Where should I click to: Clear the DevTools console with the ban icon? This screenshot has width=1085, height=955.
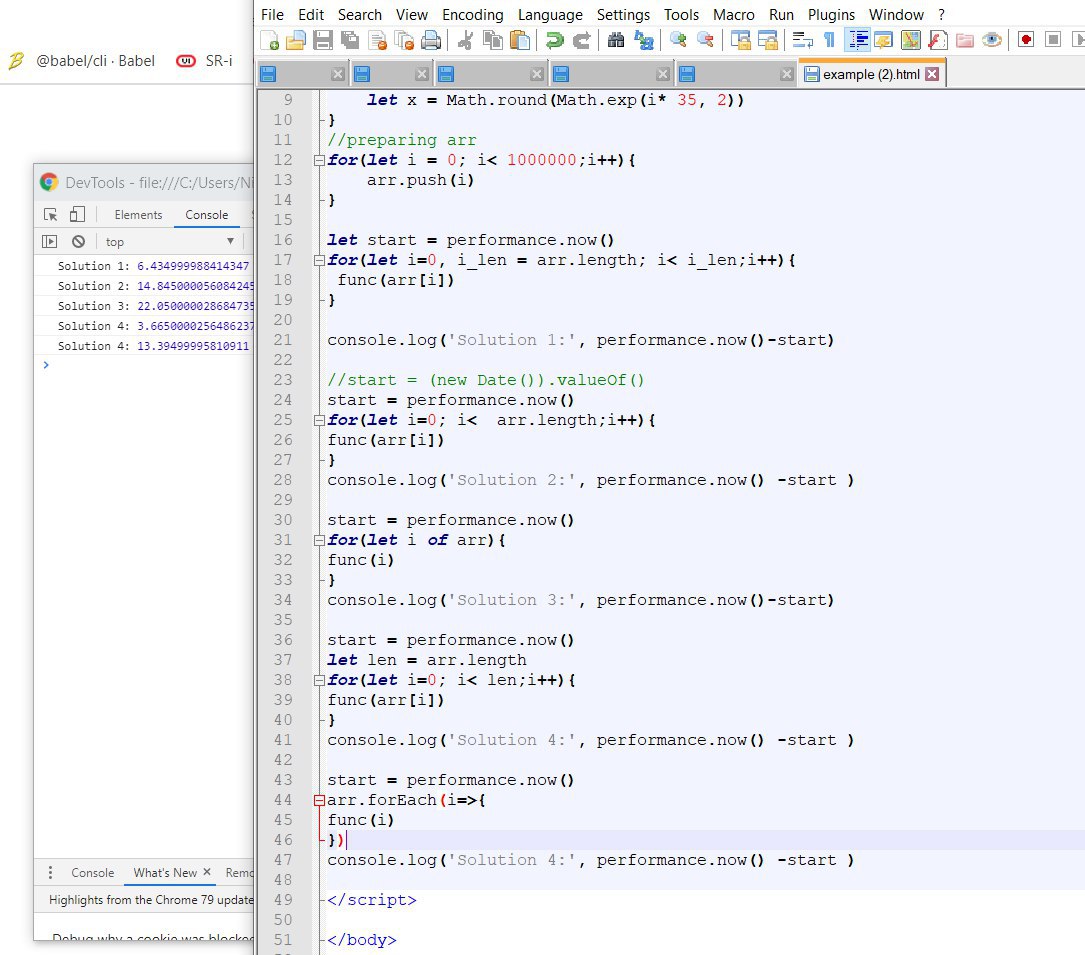pyautogui.click(x=78, y=242)
